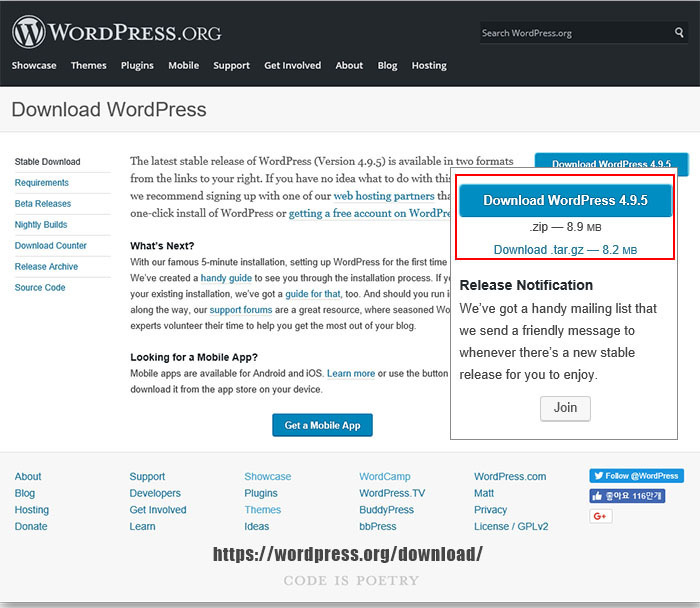This screenshot has width=700, height=608.
Task: Click the Facebook like button
Action: [627, 496]
